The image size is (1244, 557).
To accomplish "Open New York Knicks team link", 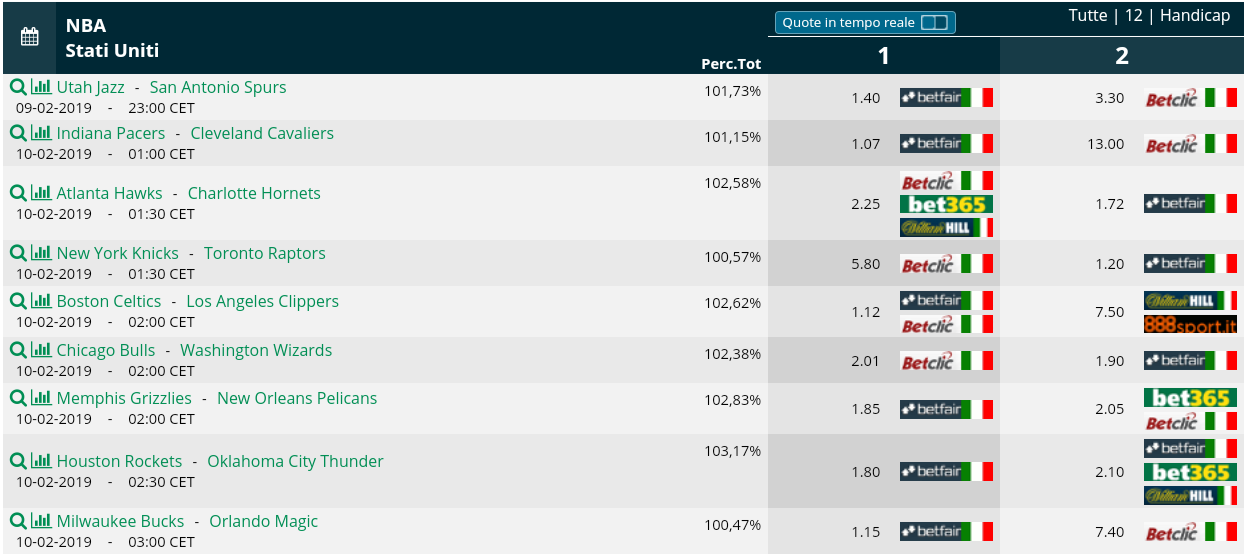I will 118,253.
